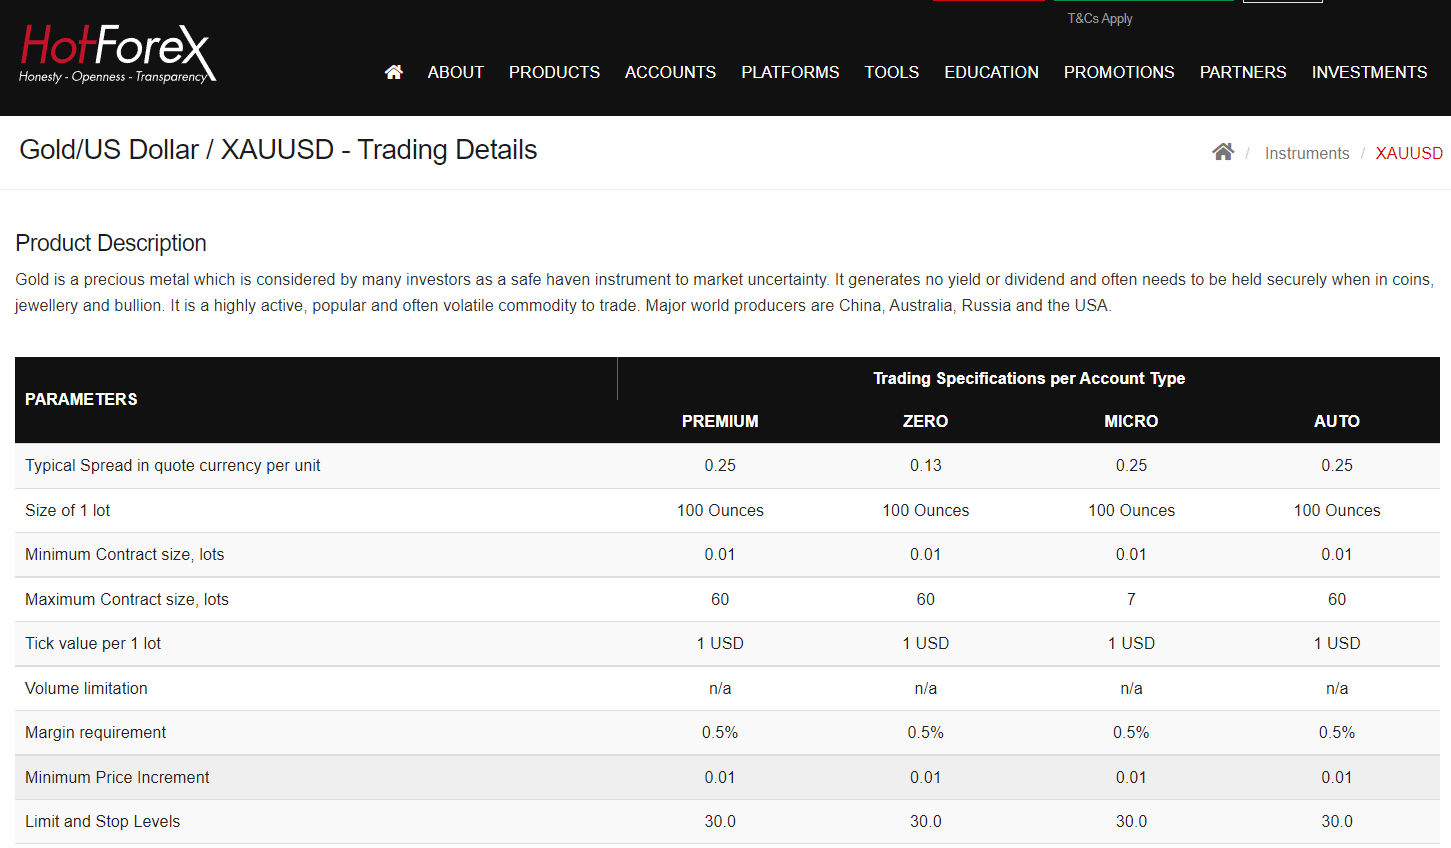This screenshot has height=848, width=1451.
Task: Click Minimum Price Increment row label
Action: point(117,777)
